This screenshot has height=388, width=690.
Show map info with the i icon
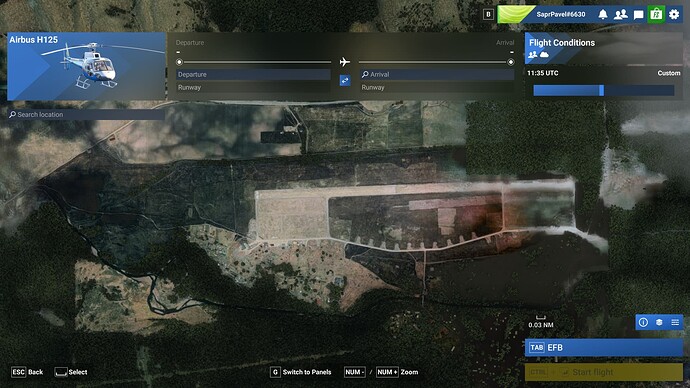(643, 322)
